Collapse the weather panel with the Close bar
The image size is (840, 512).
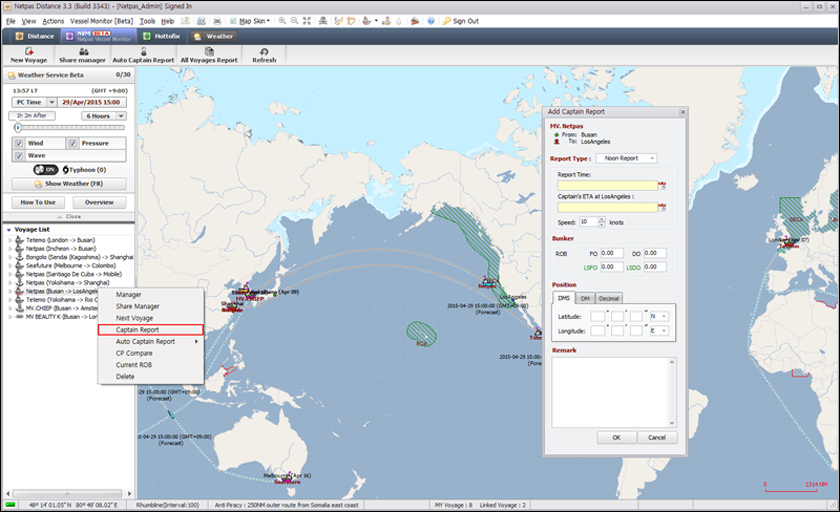coord(69,216)
